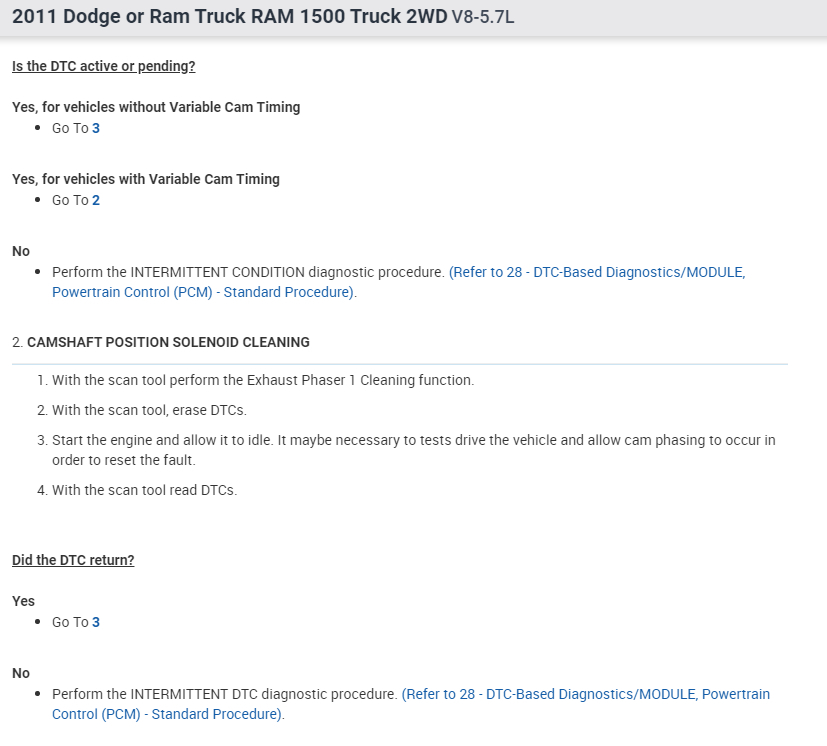Select the 'CAMSHAFT POSITION SOLENOID CLEANING' step heading
This screenshot has width=827, height=746.
(x=168, y=342)
